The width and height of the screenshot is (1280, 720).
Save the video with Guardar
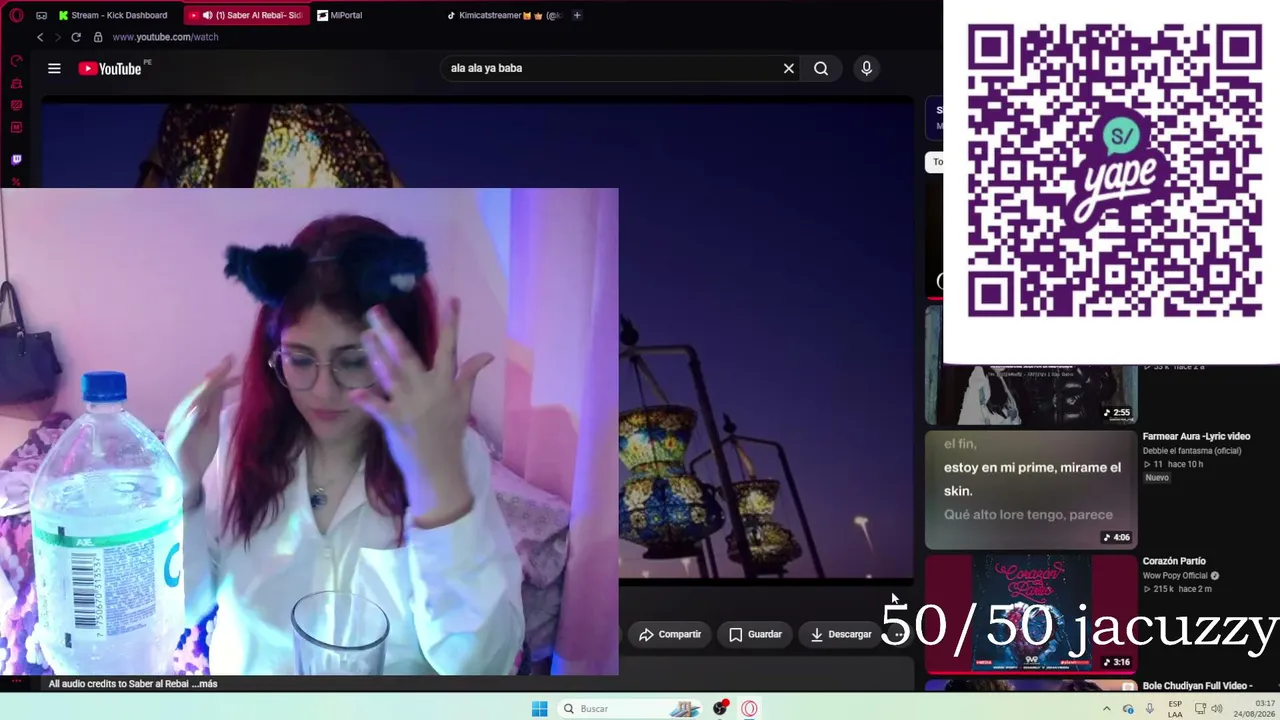coord(755,634)
